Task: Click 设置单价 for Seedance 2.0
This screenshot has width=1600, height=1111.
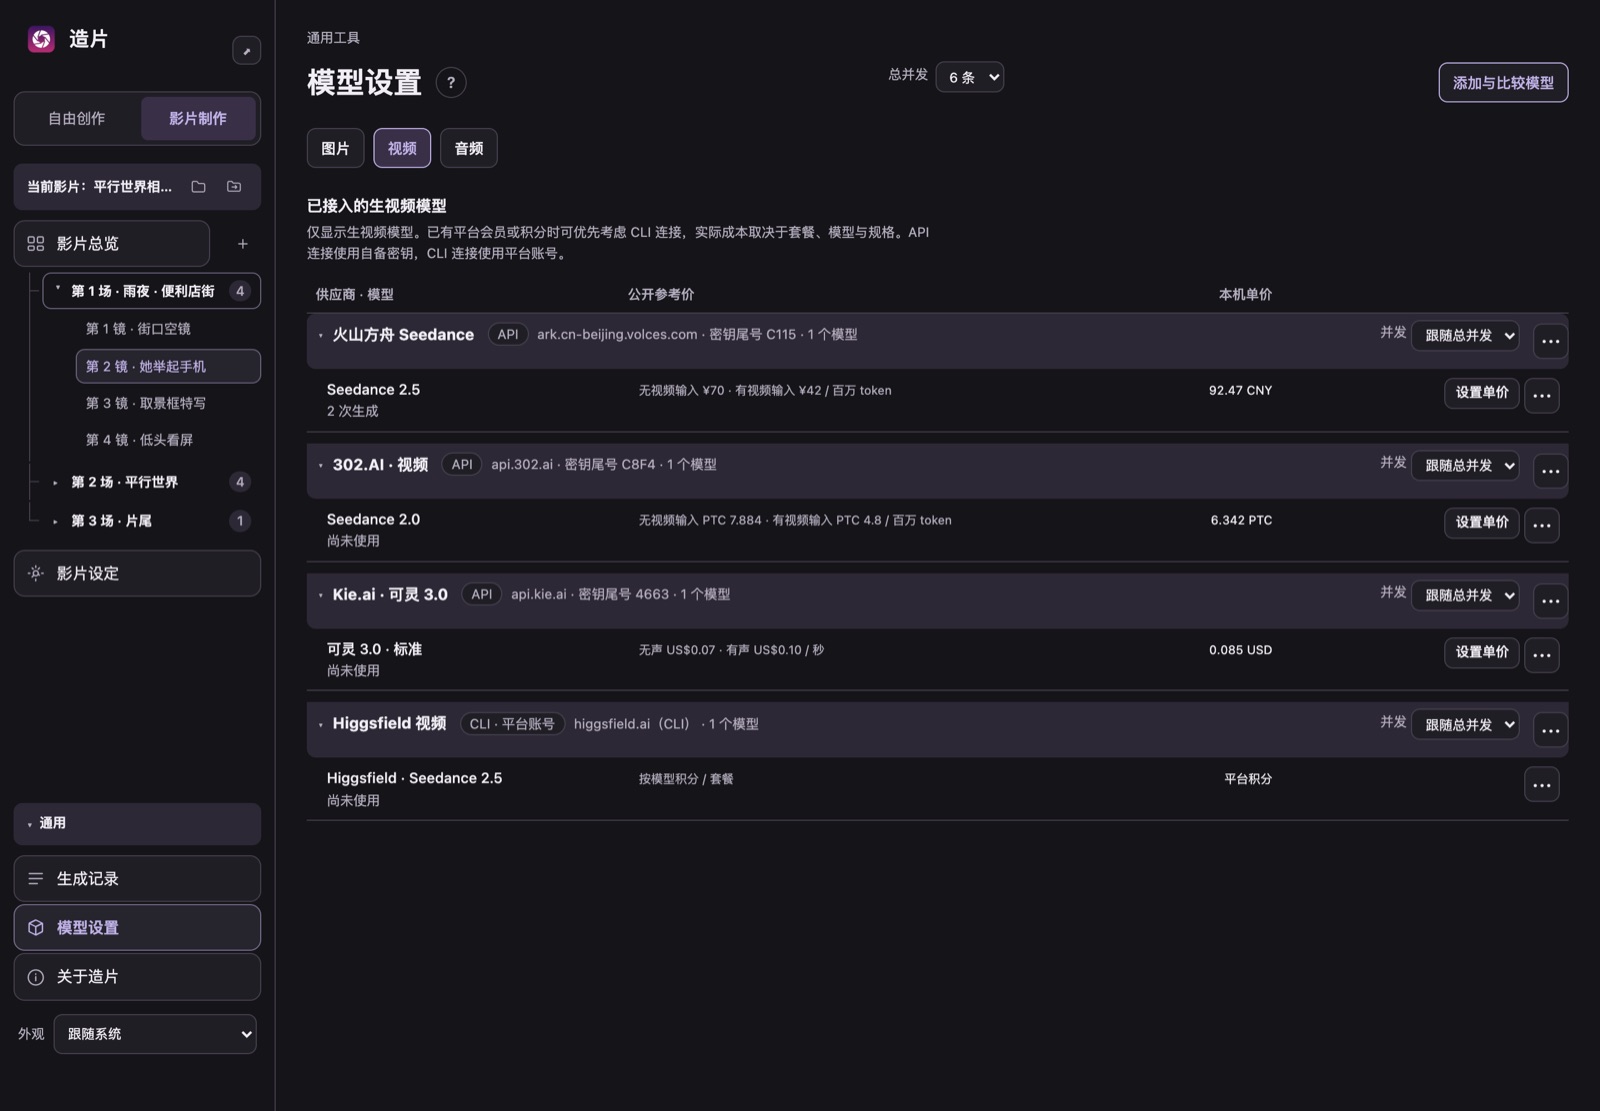Action: click(x=1481, y=523)
